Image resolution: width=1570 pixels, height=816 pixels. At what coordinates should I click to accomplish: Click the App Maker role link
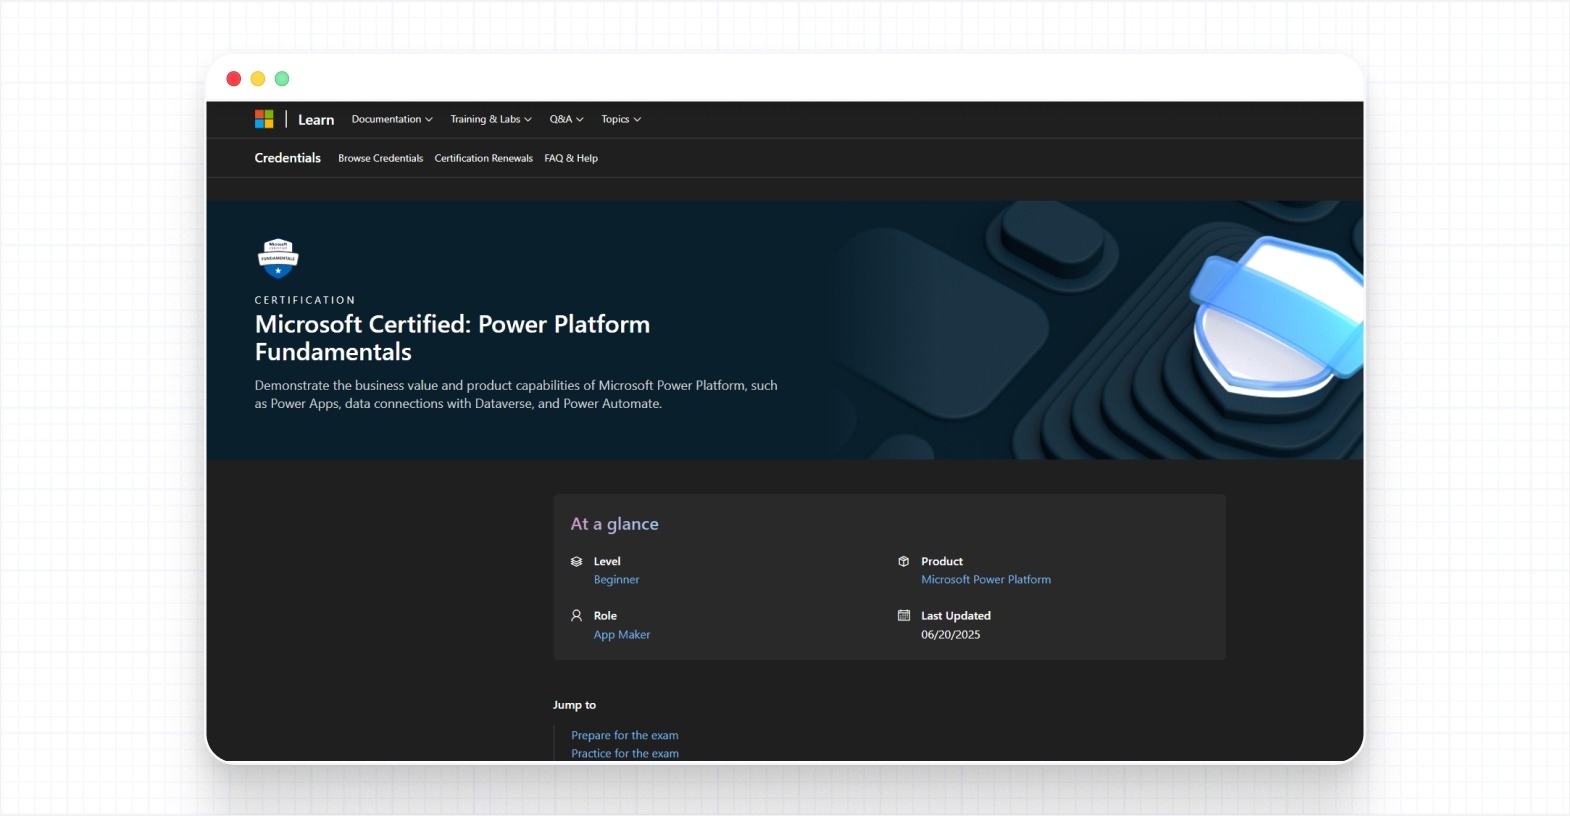(x=622, y=635)
